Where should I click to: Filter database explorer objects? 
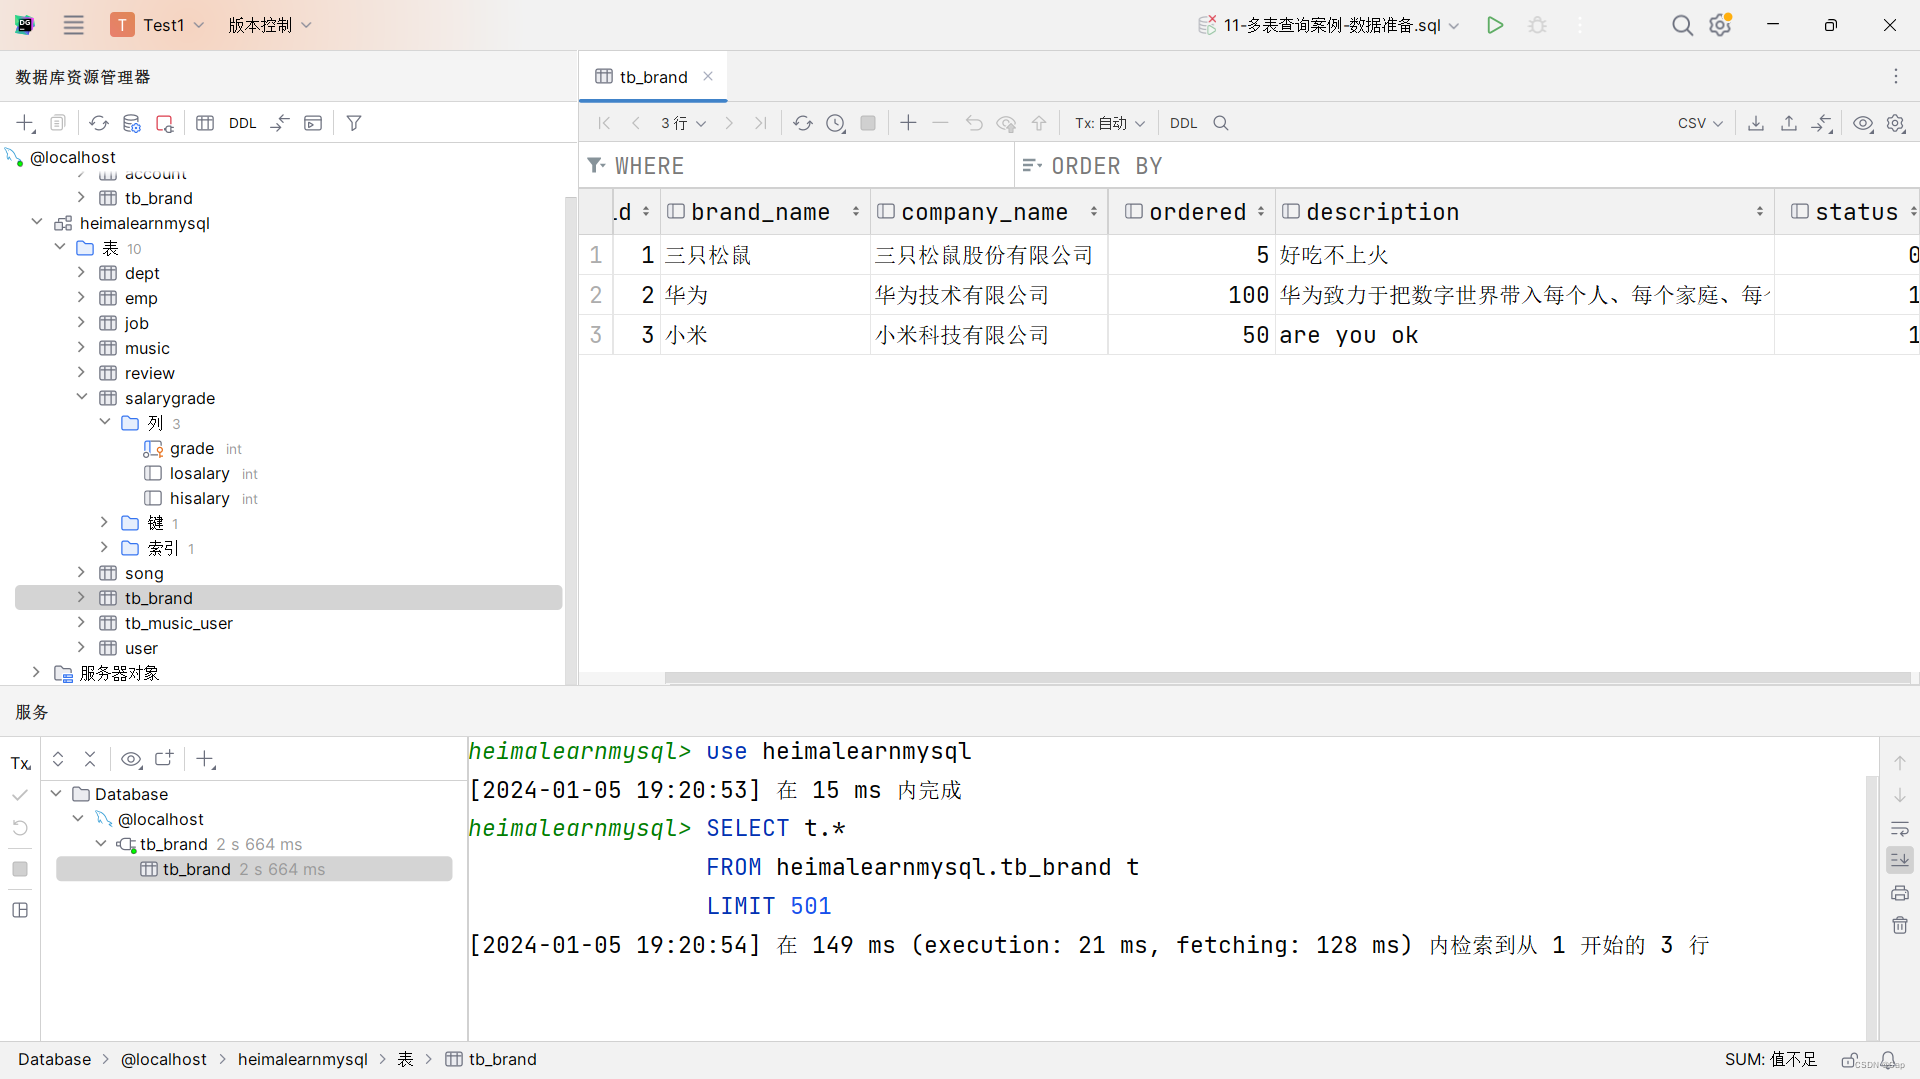click(x=354, y=123)
